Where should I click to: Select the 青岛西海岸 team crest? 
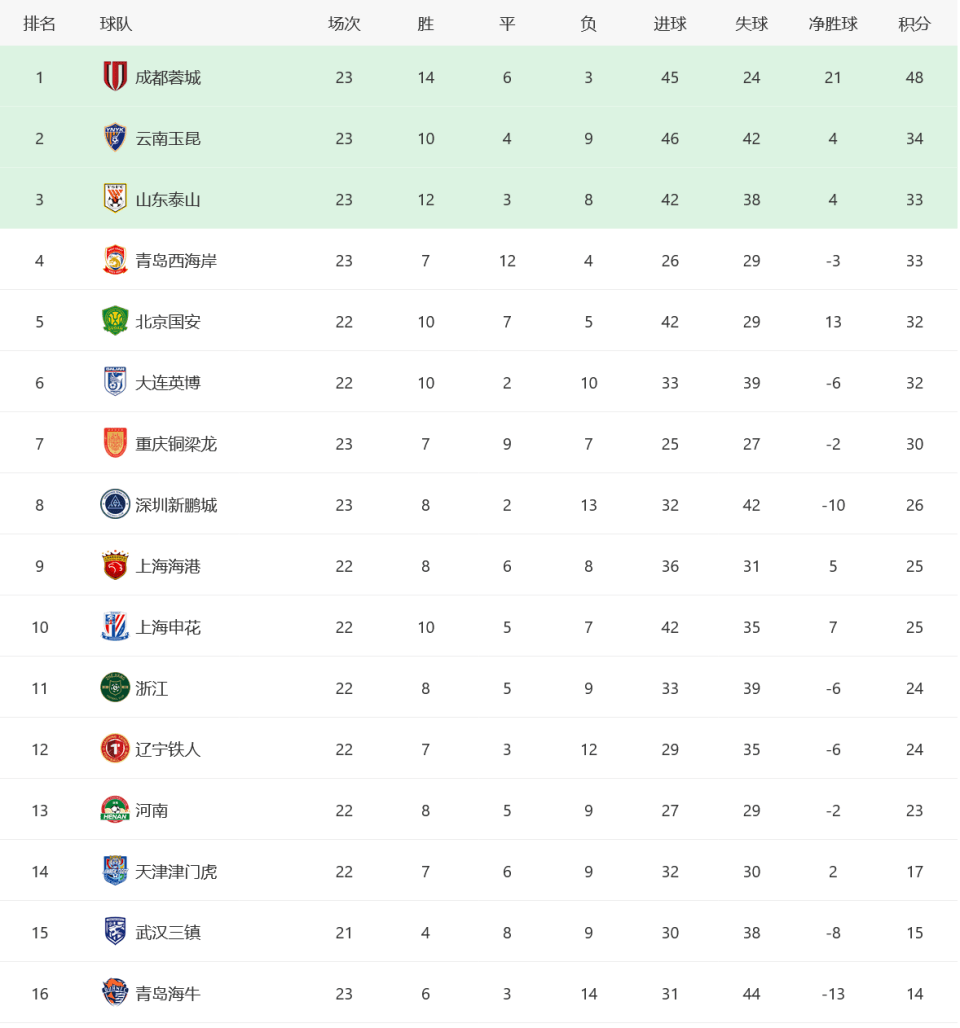115,260
